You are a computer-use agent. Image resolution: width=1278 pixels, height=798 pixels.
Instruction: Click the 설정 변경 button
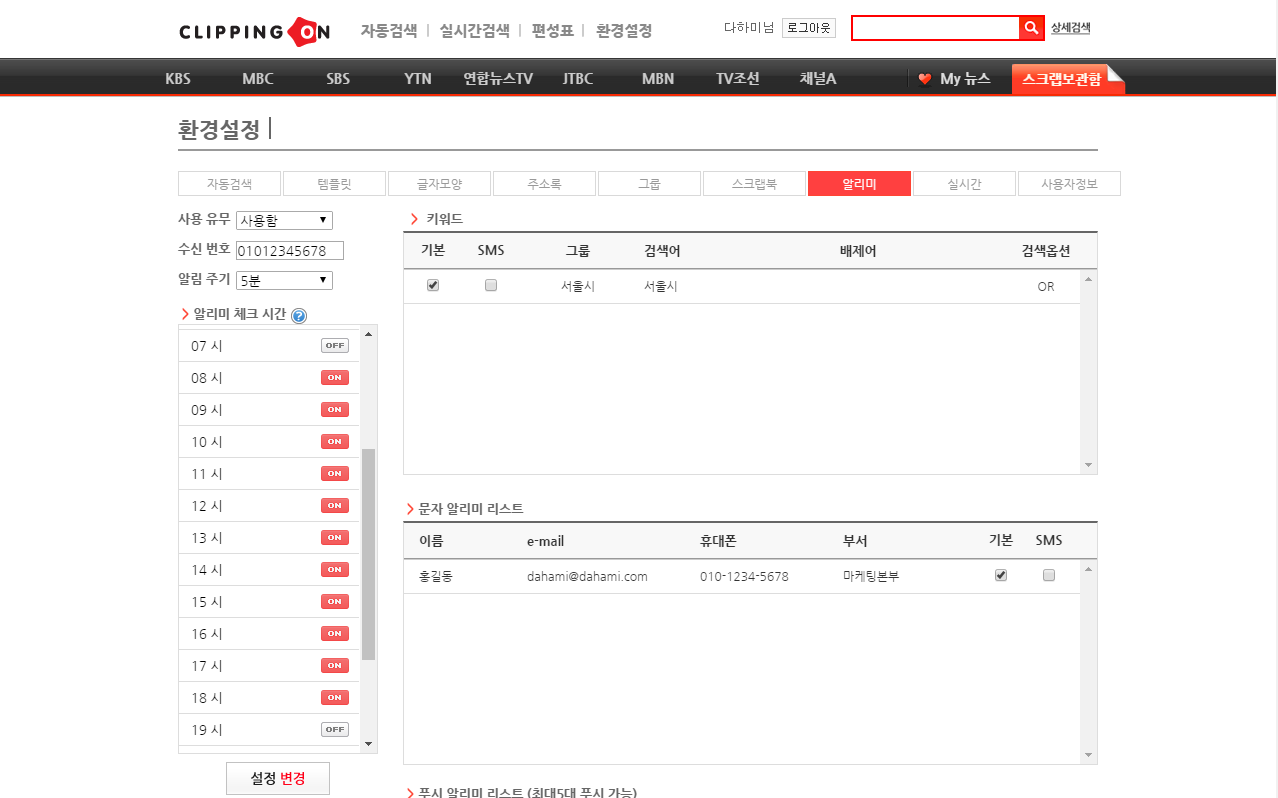pyautogui.click(x=278, y=778)
